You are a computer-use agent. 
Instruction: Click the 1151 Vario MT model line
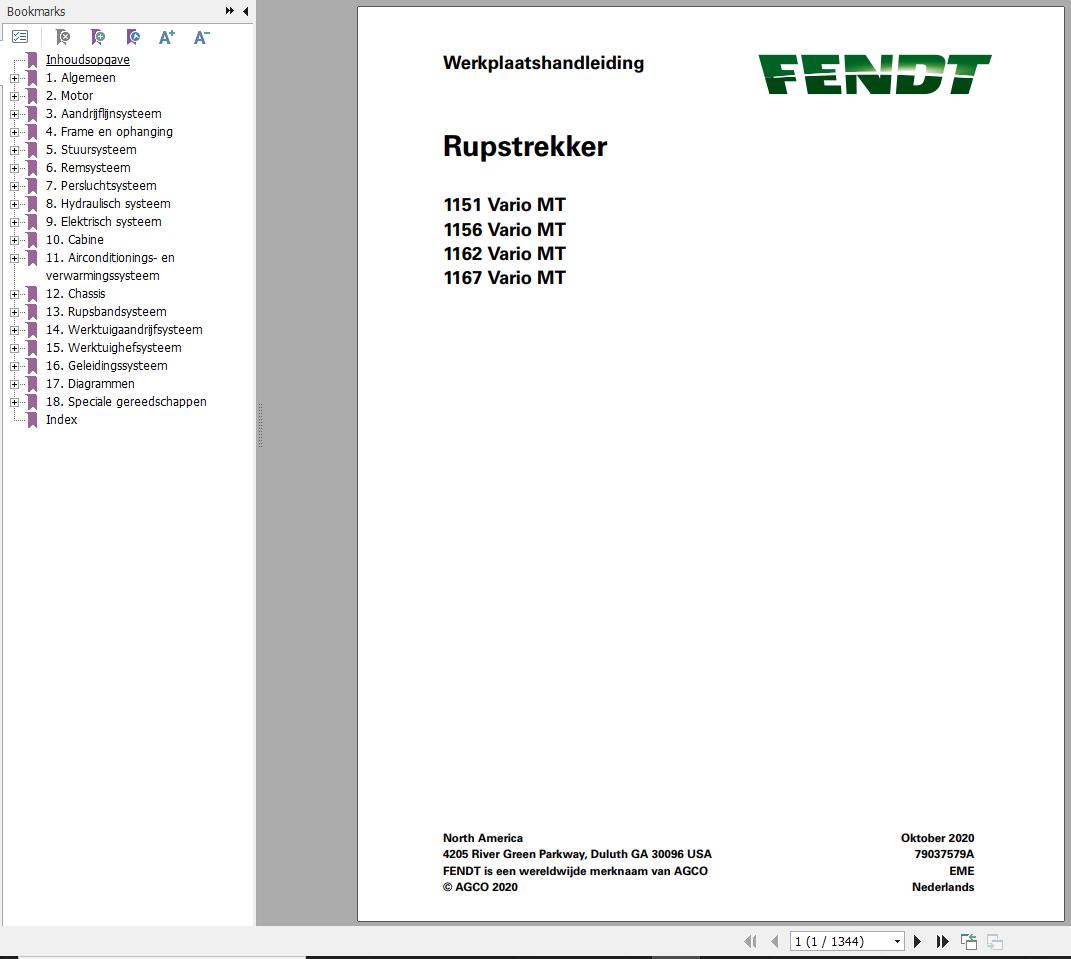click(504, 205)
